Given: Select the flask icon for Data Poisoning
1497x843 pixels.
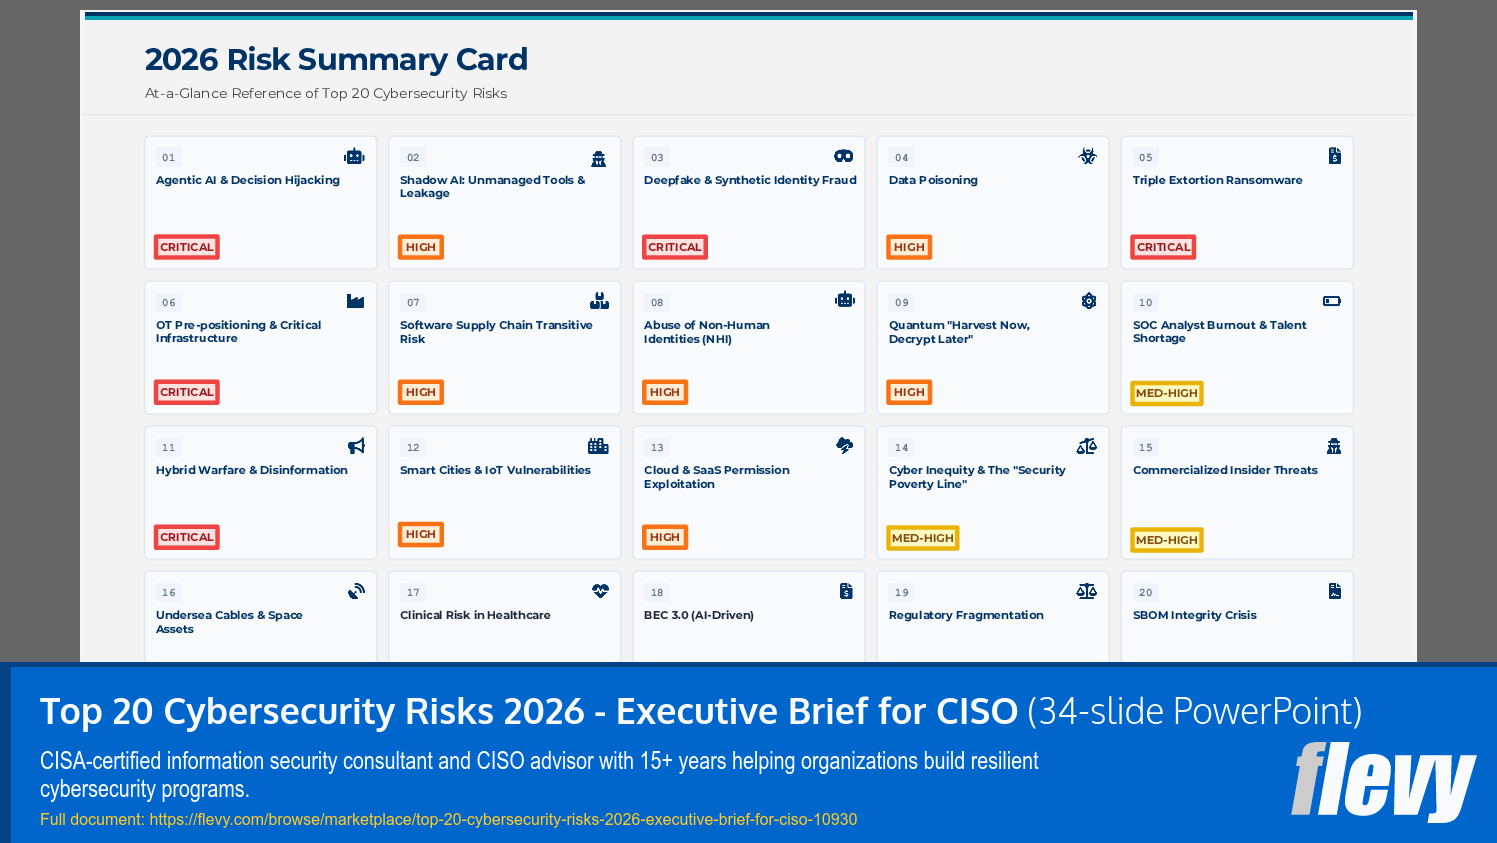Looking at the screenshot, I should coord(1087,156).
